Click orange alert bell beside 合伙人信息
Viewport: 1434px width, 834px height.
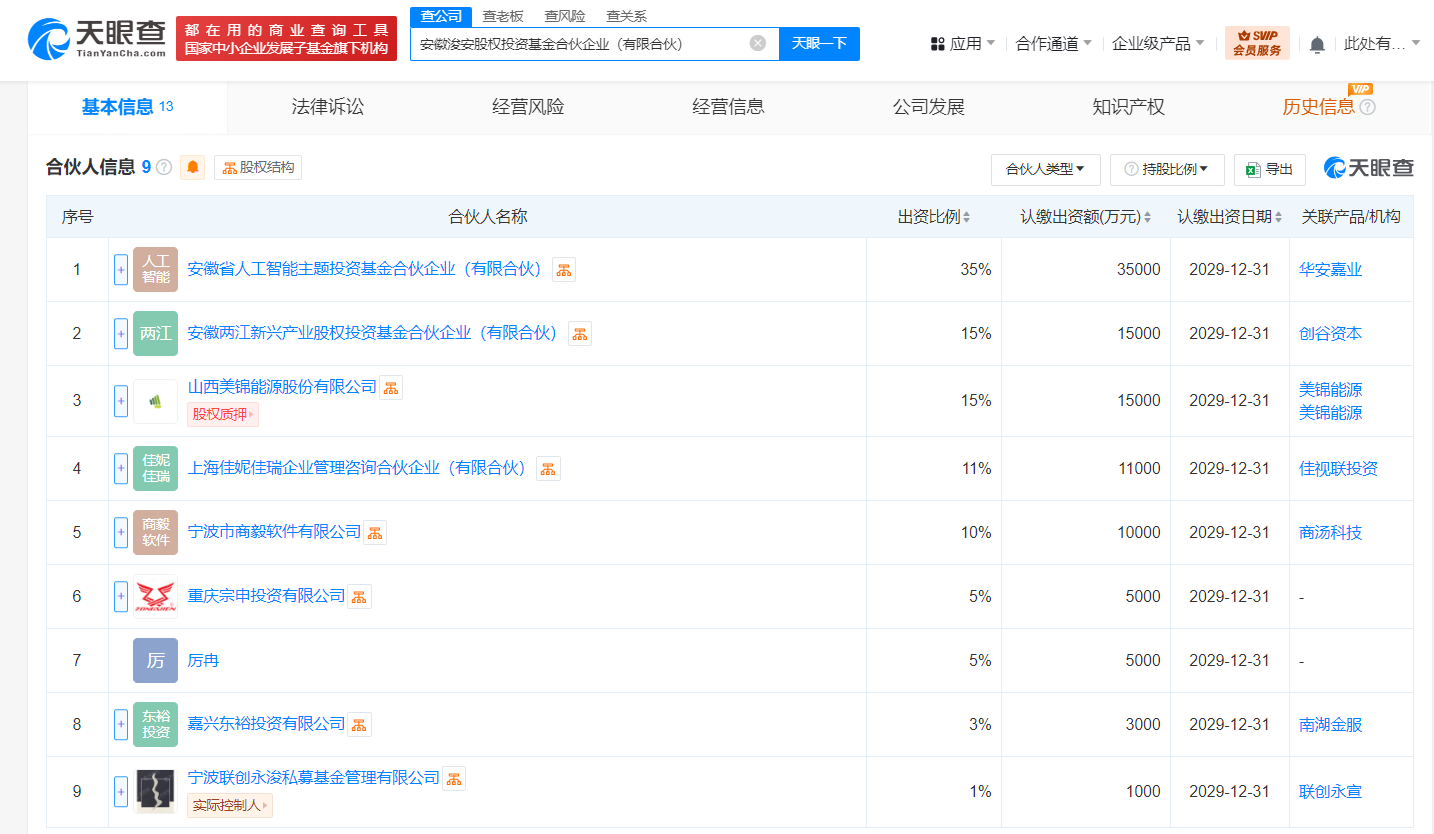click(192, 168)
